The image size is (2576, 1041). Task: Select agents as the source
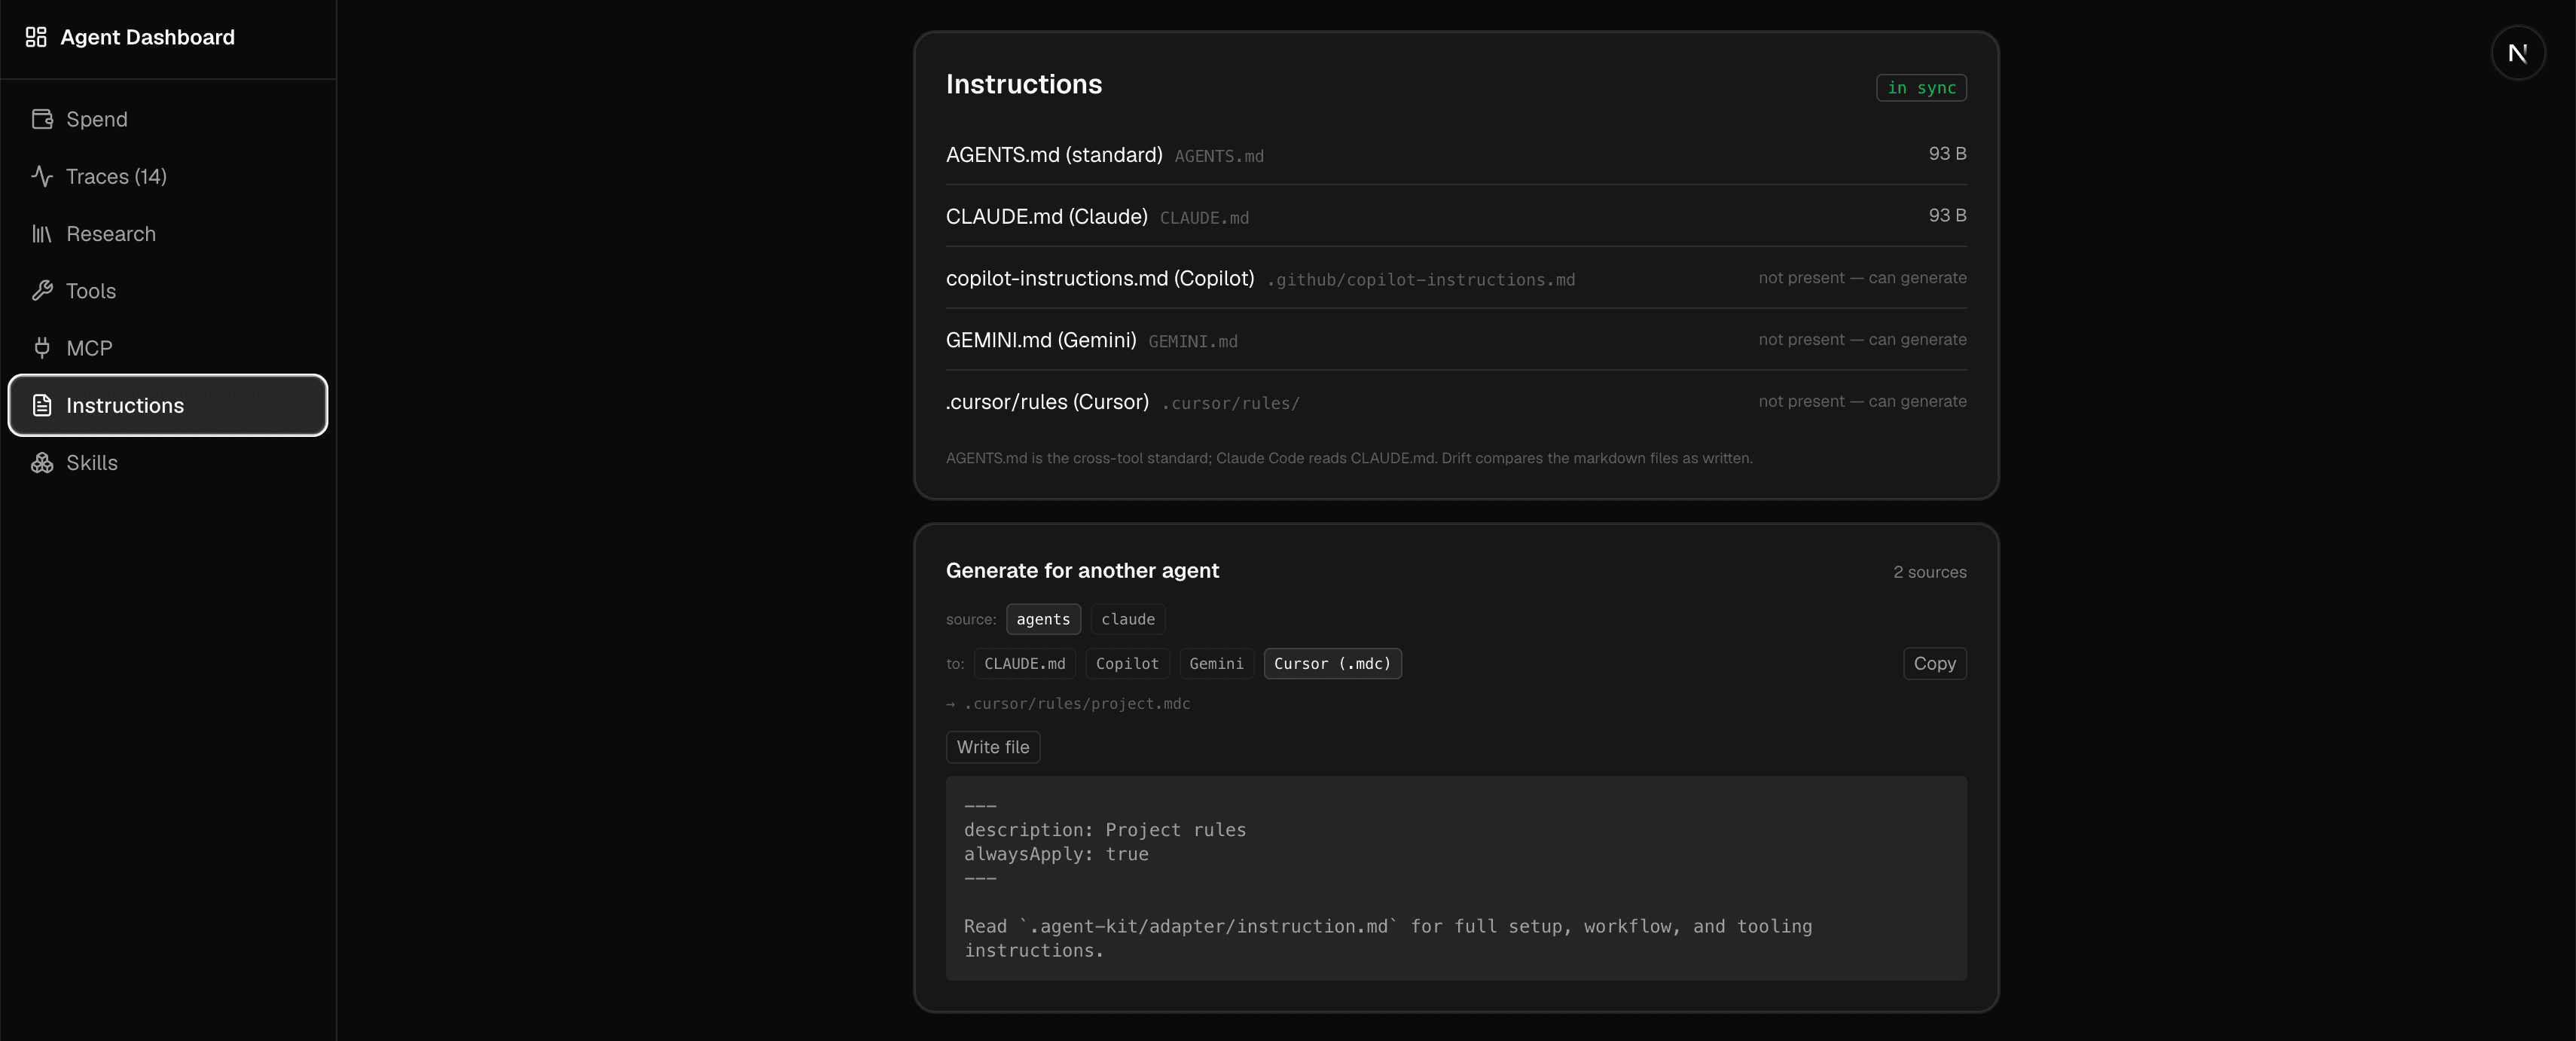click(1043, 619)
